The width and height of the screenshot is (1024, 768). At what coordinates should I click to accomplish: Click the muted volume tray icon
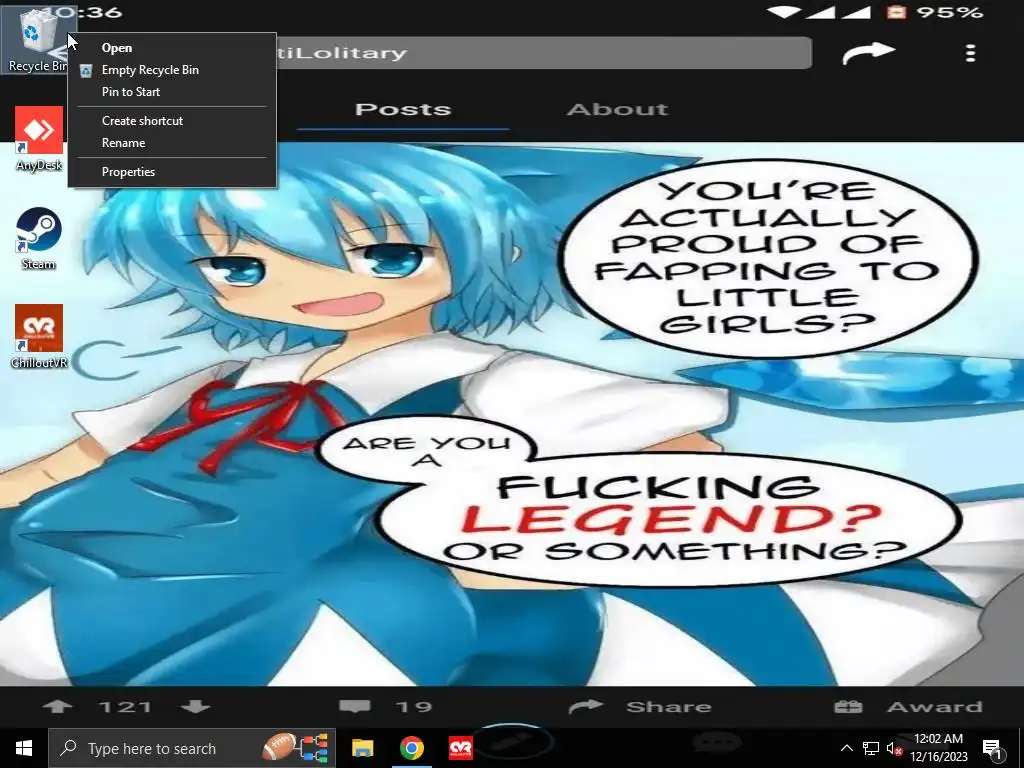pos(894,748)
